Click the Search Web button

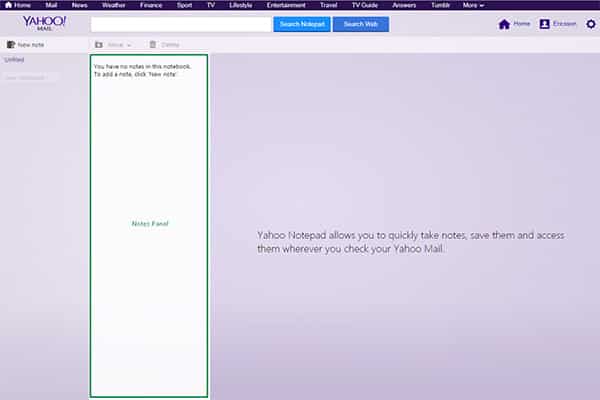pyautogui.click(x=361, y=24)
